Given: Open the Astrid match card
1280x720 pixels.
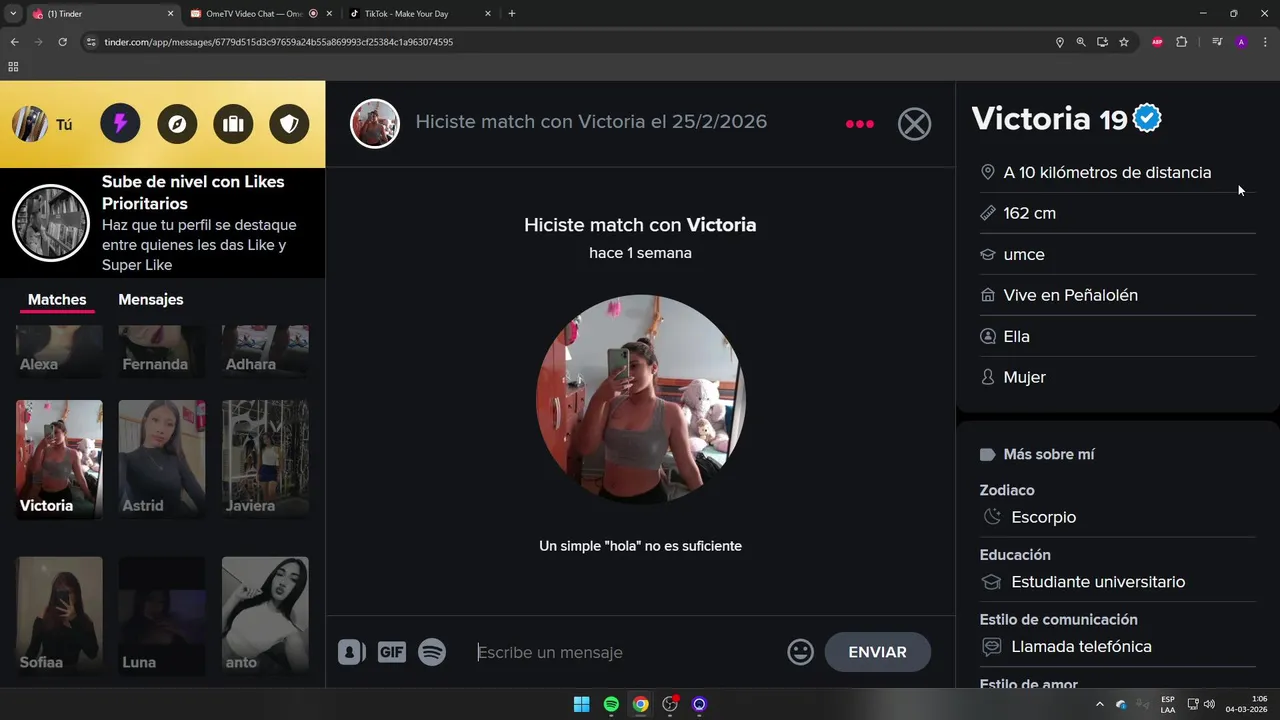Looking at the screenshot, I should tap(162, 459).
